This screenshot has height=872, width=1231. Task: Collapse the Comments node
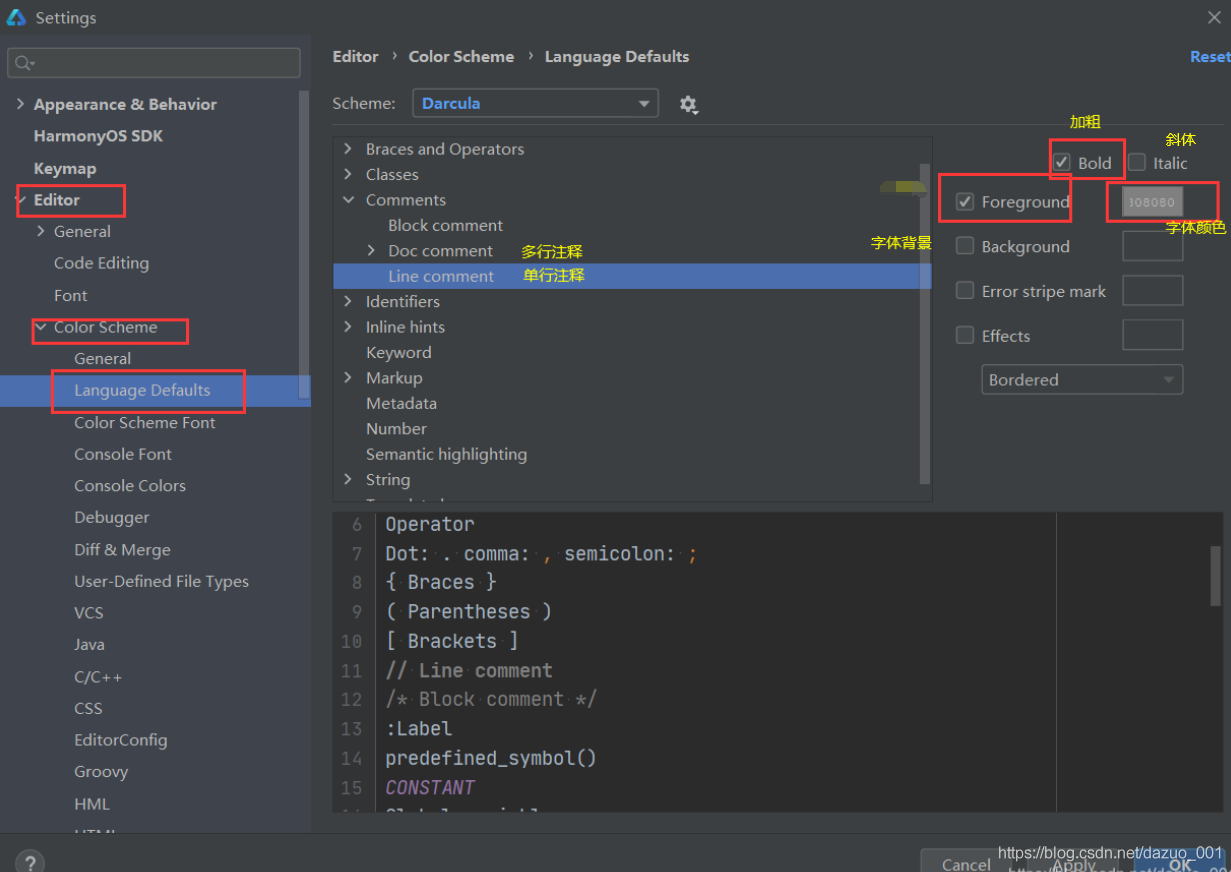pyautogui.click(x=348, y=200)
